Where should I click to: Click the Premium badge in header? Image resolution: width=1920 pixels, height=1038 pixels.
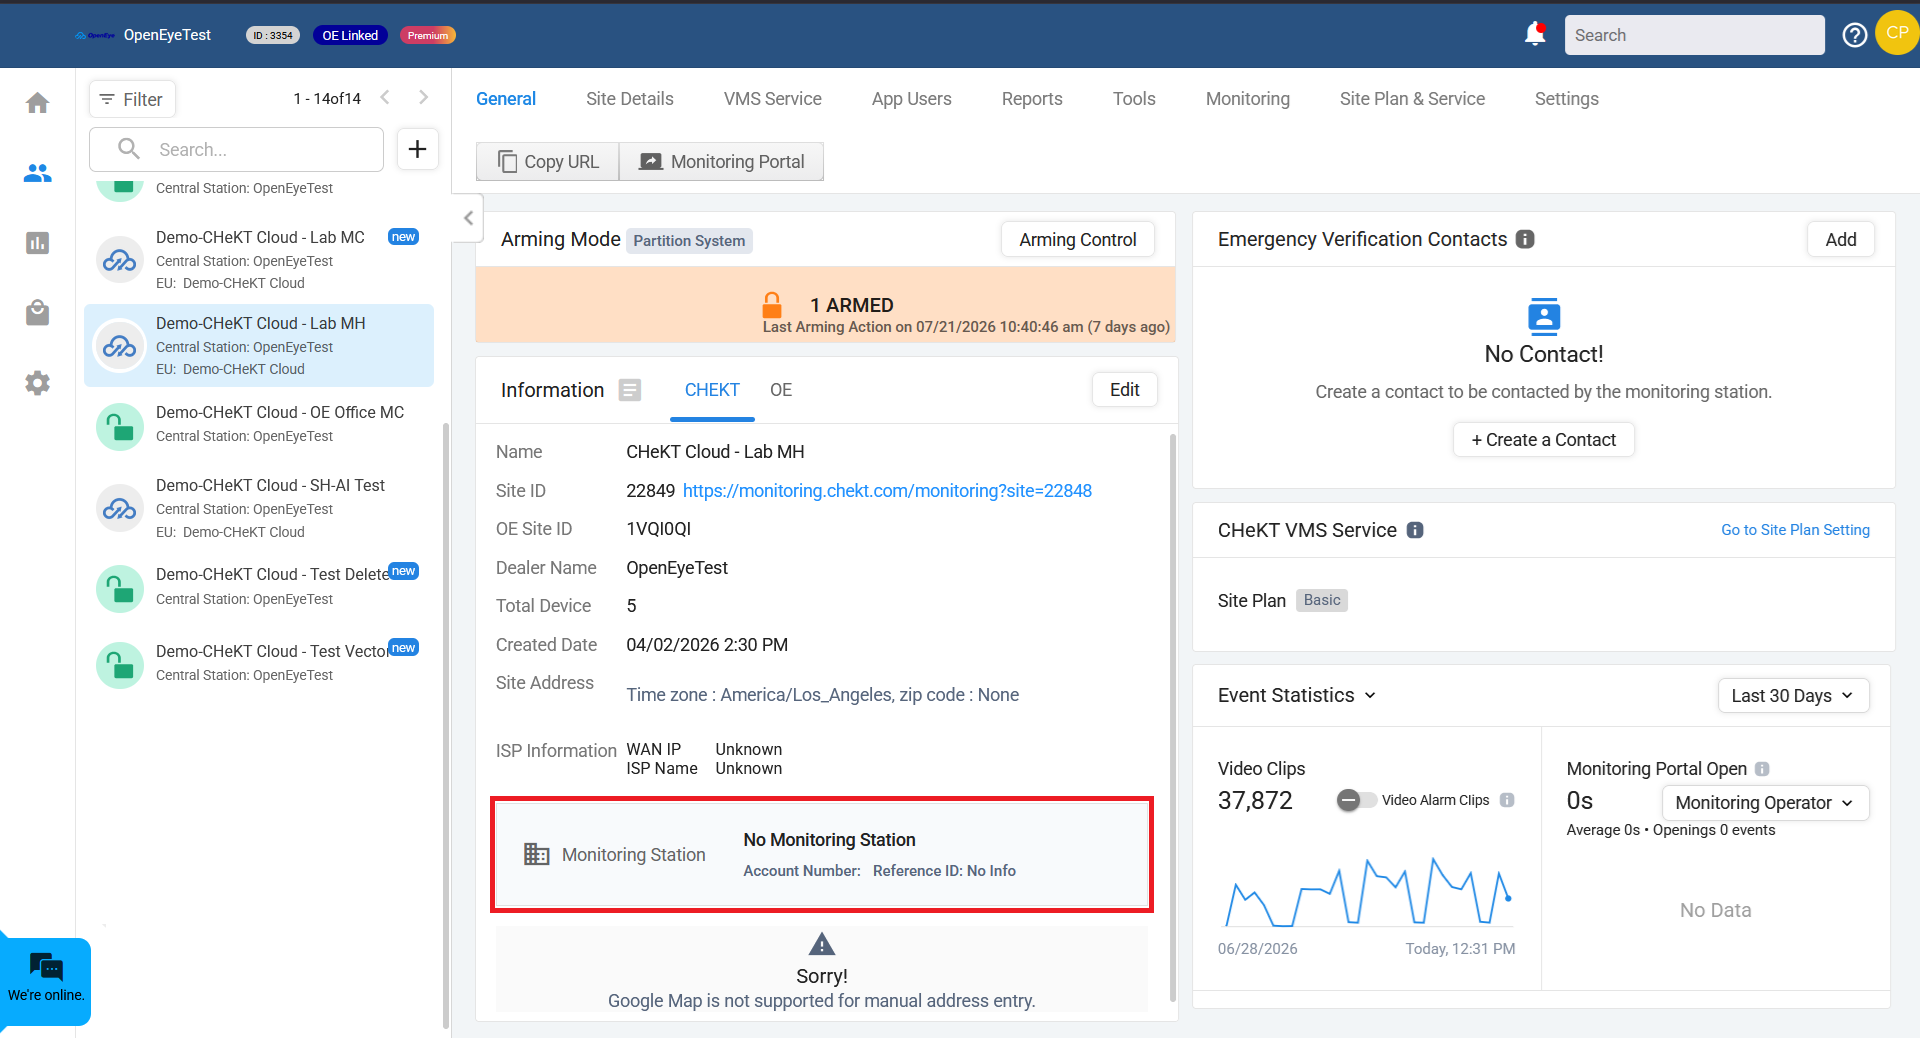pyautogui.click(x=428, y=35)
